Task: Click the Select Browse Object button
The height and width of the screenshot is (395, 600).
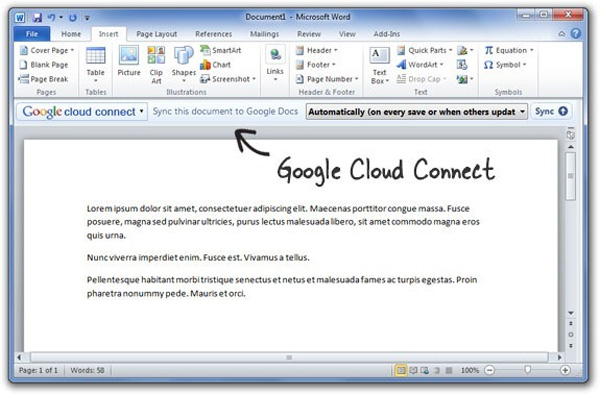Action: (x=571, y=335)
